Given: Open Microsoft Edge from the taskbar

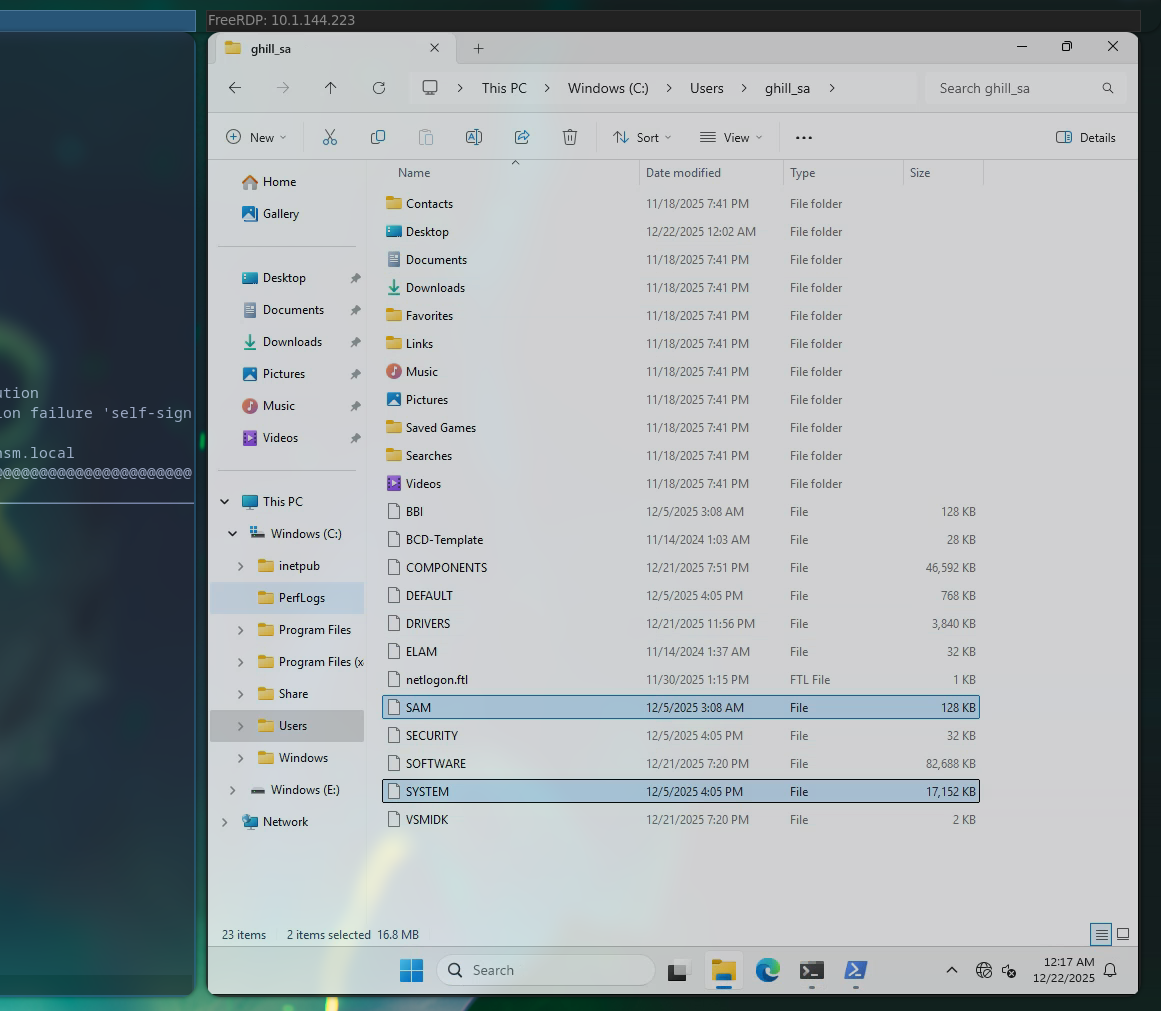Looking at the screenshot, I should (767, 970).
